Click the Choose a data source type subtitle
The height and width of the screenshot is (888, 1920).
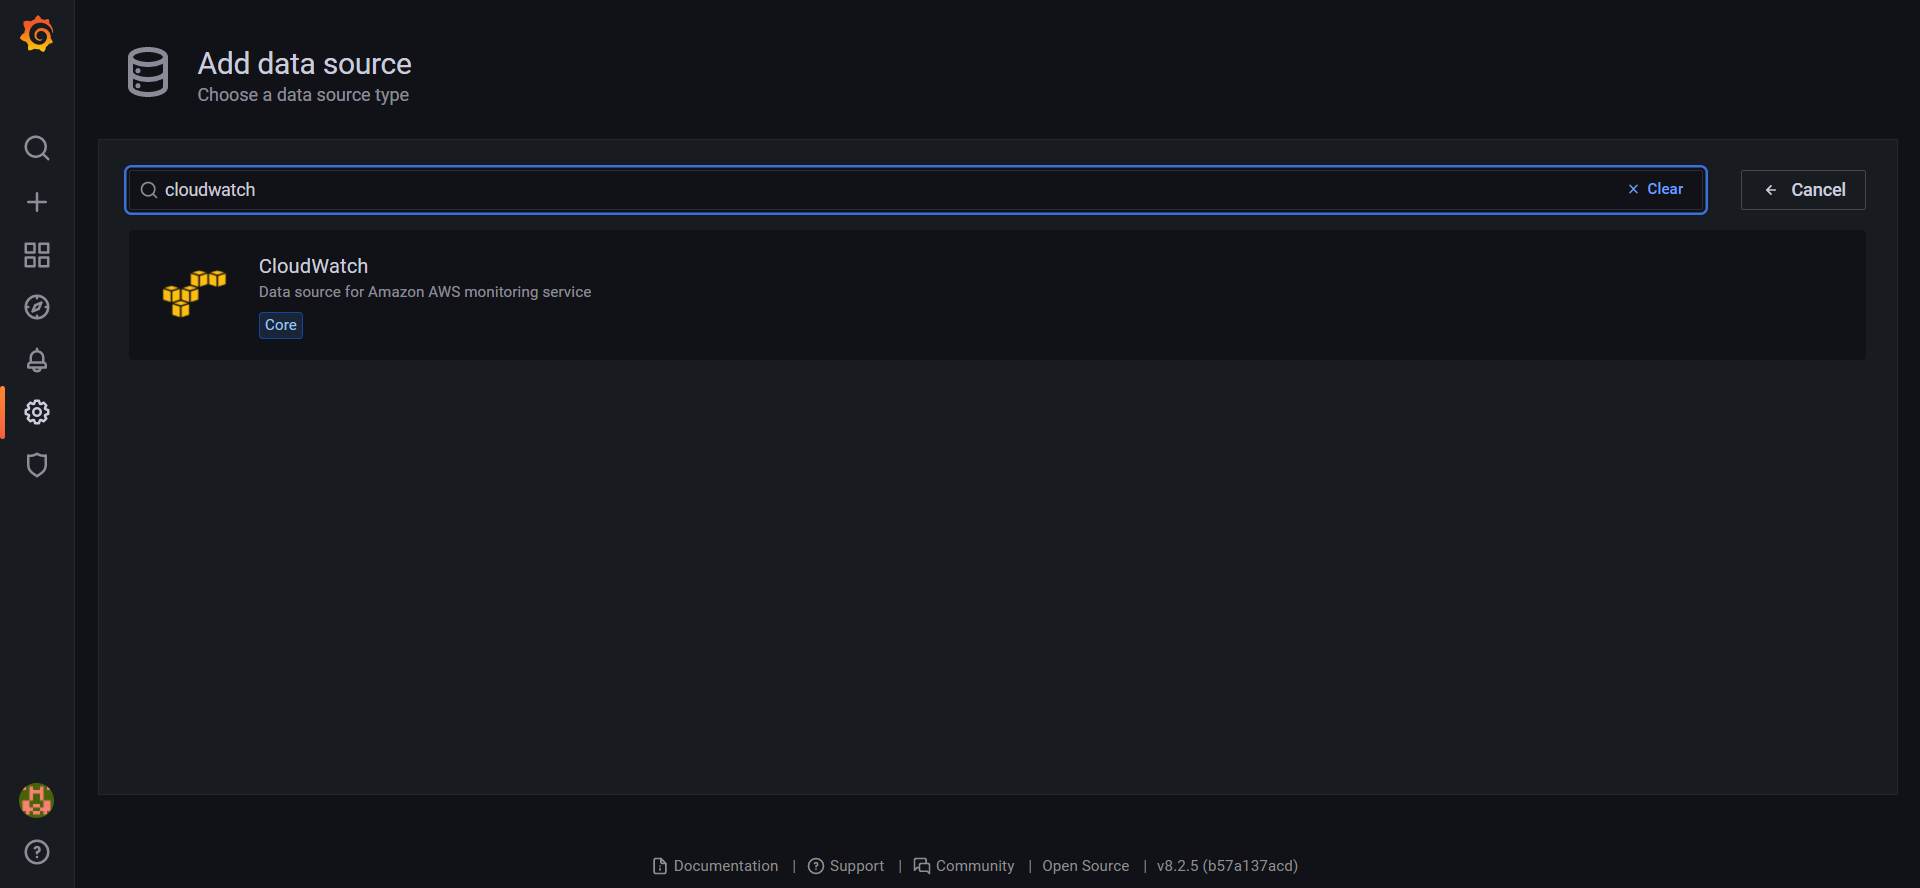pyautogui.click(x=303, y=95)
